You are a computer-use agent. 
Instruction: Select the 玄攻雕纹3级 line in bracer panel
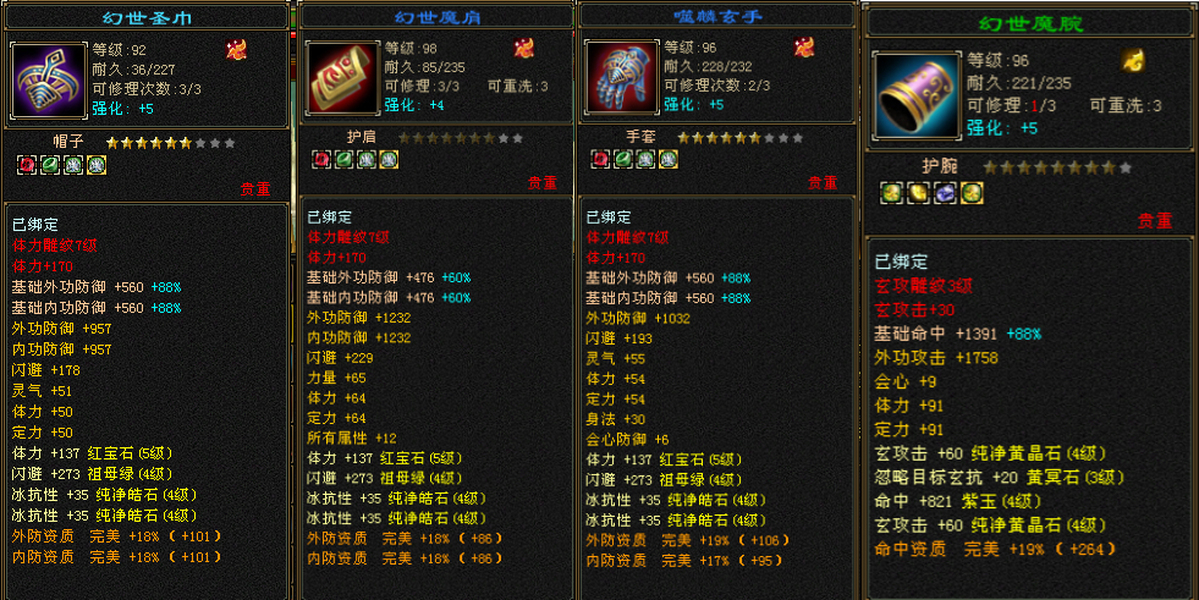click(x=924, y=286)
